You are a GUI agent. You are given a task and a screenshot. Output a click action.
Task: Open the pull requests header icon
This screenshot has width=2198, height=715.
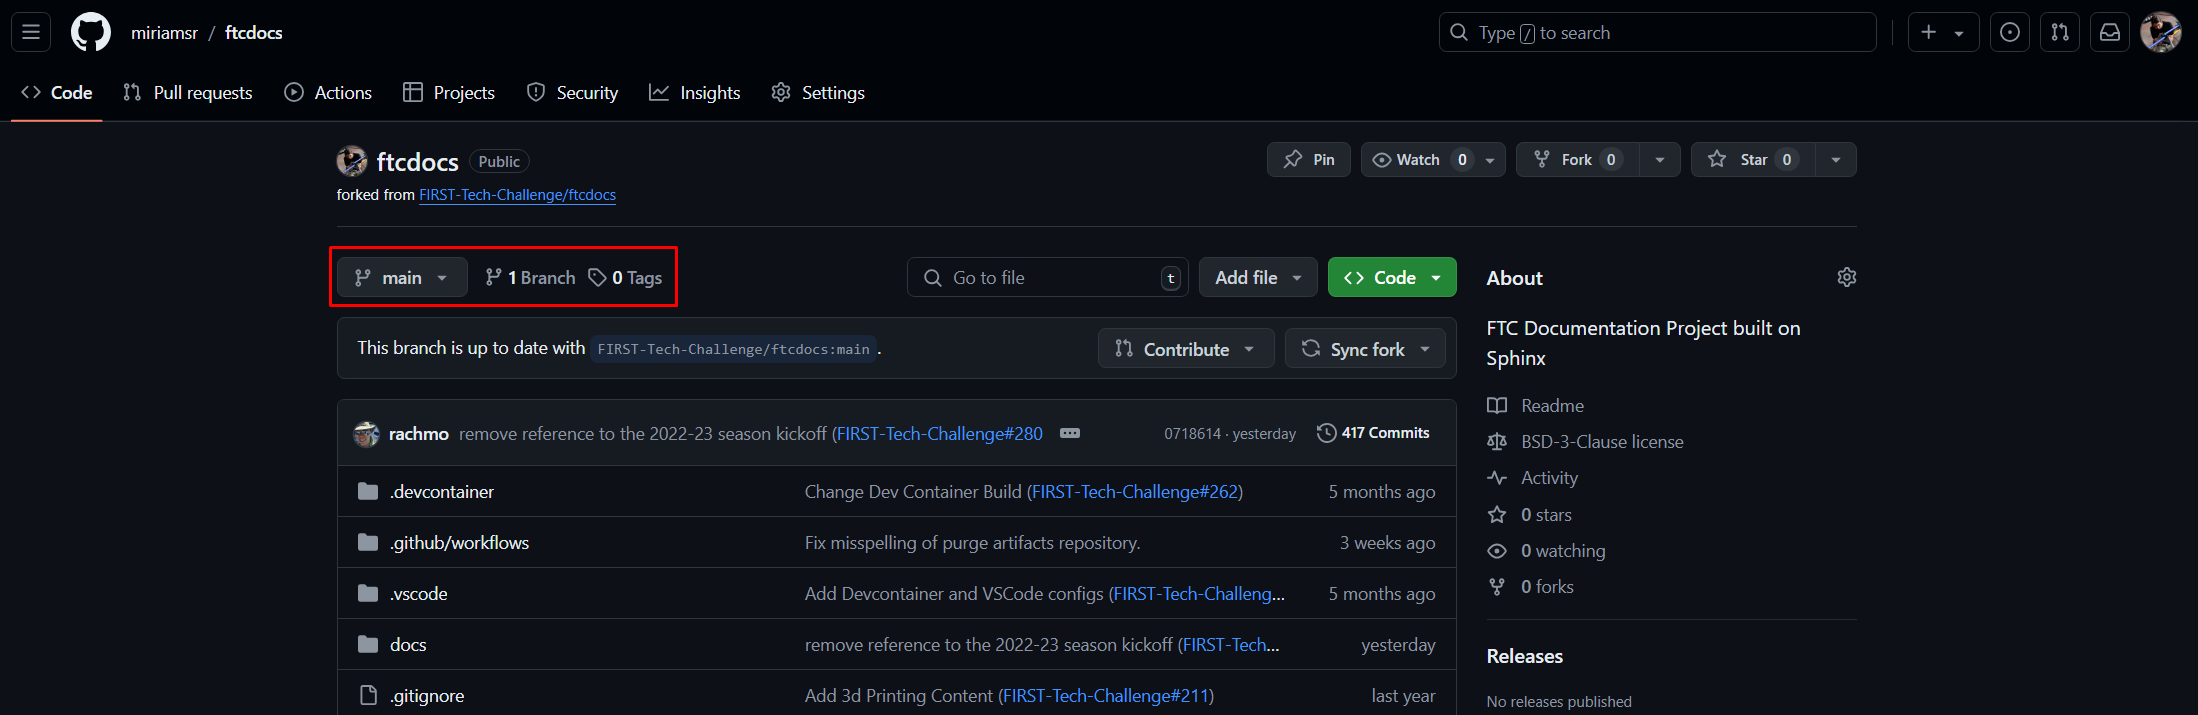[2059, 32]
